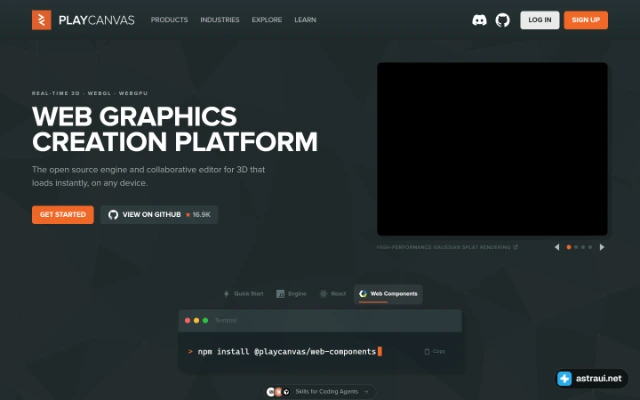Screen dimensions: 640x400
Task: Click the Log In button
Action: pos(540,20)
